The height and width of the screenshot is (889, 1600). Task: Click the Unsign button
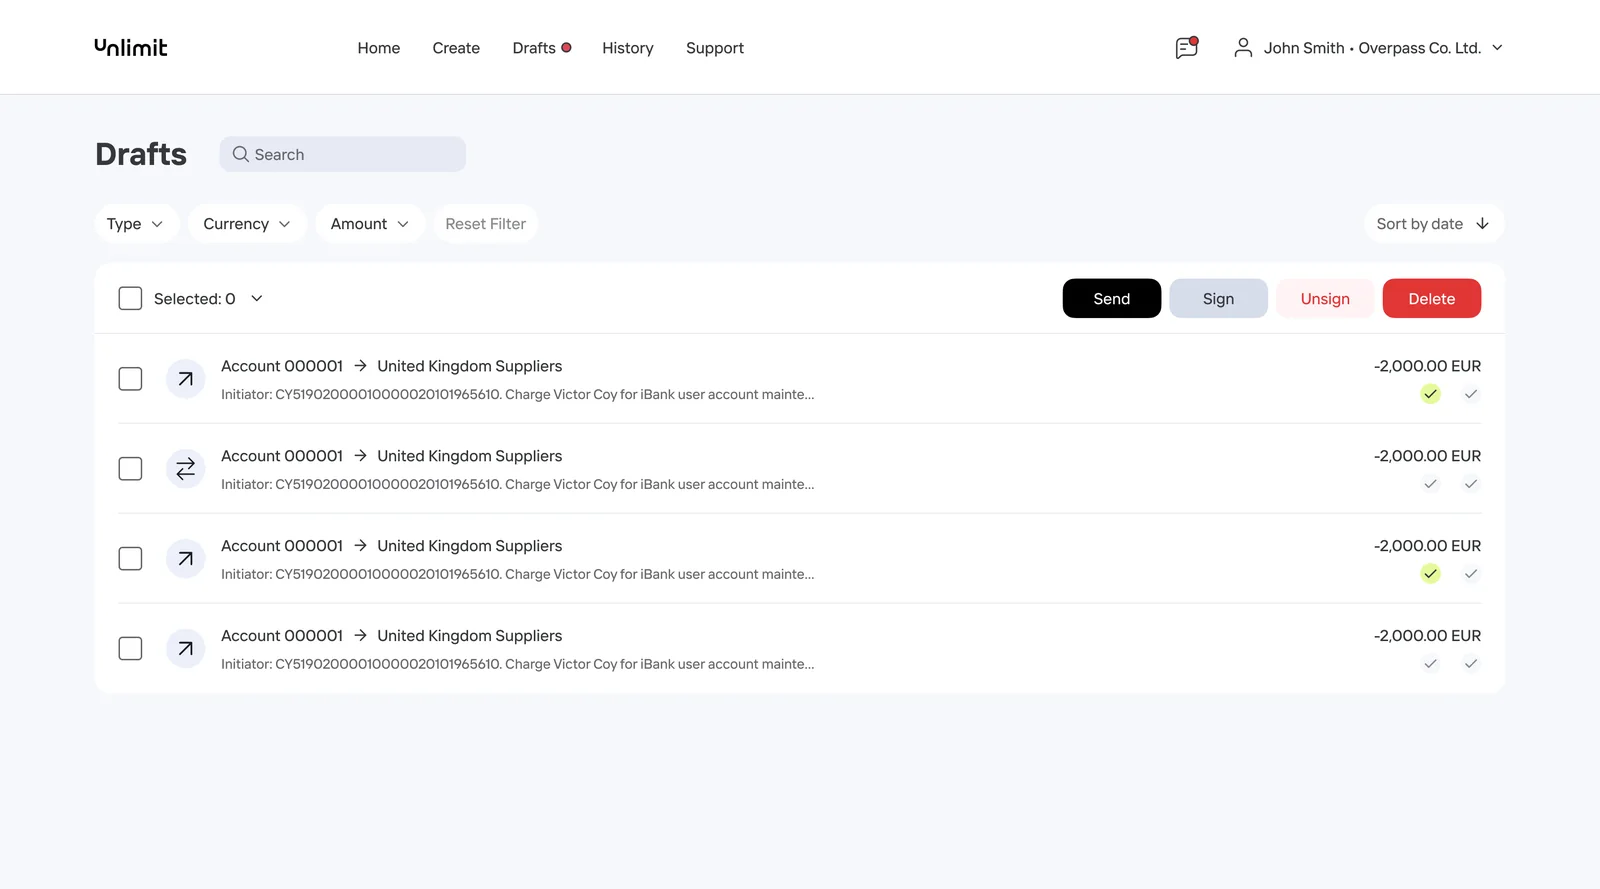[x=1325, y=298]
